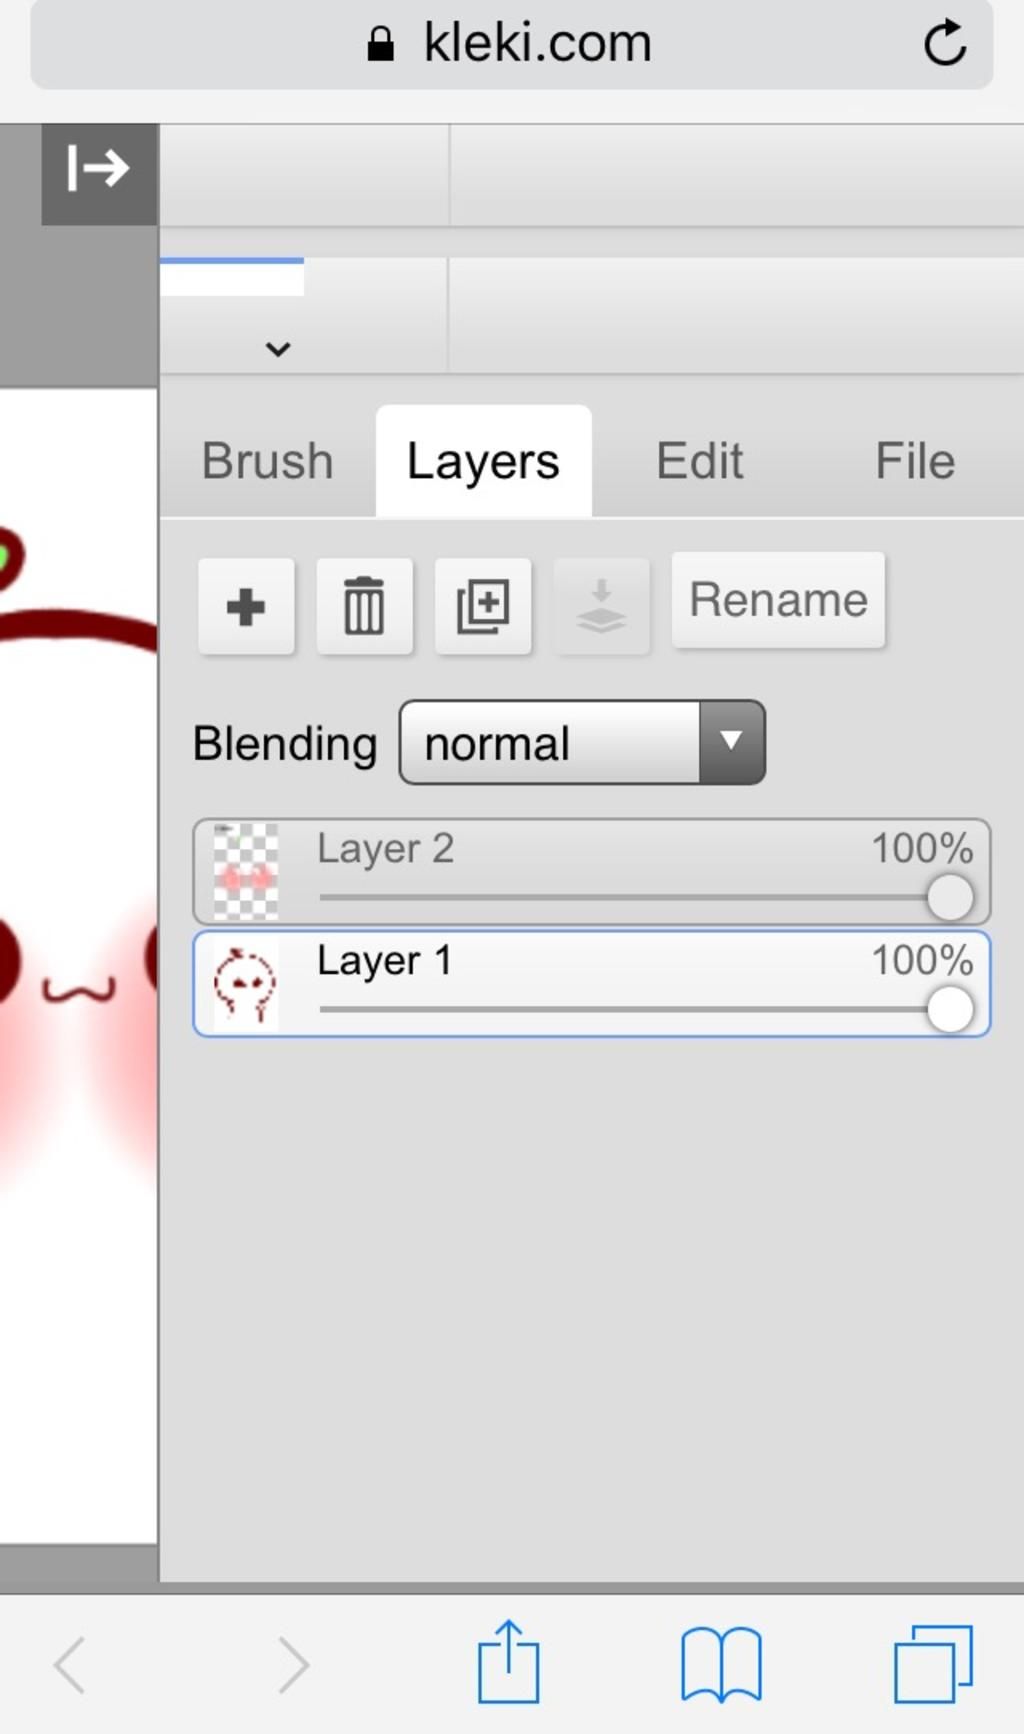Switch to the Brush tab
1024x1734 pixels.
click(x=267, y=461)
